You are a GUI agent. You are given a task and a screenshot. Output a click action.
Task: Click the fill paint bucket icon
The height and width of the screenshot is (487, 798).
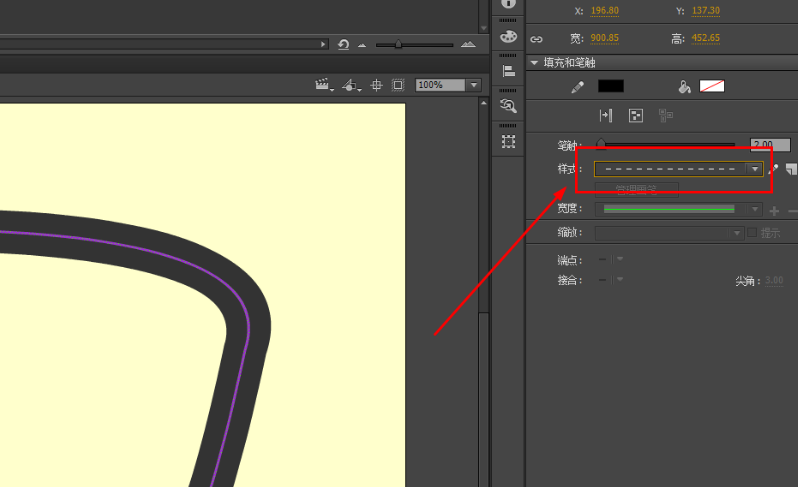tap(684, 87)
